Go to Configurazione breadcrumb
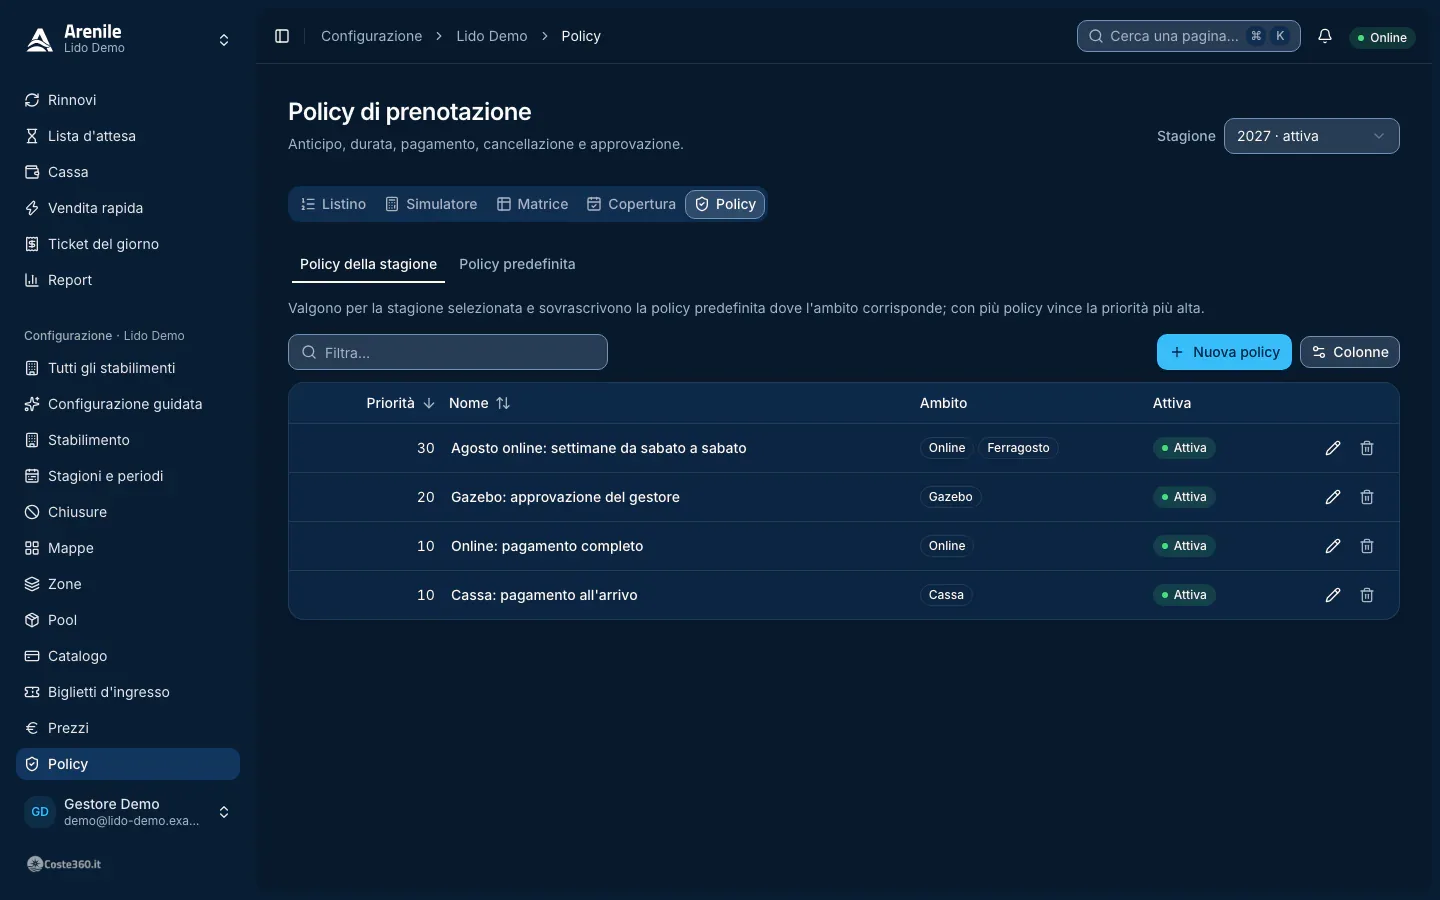The height and width of the screenshot is (900, 1440). (371, 36)
